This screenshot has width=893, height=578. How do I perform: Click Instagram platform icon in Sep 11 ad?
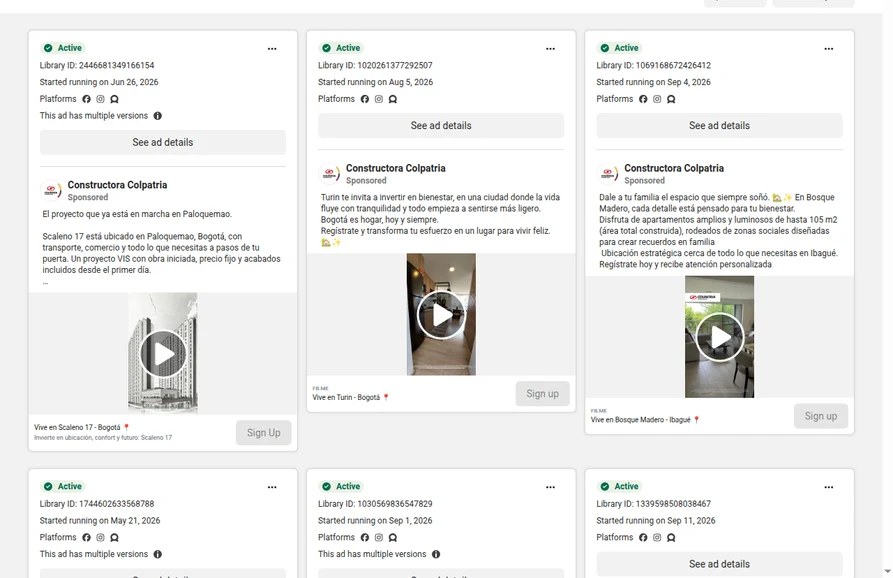click(x=657, y=538)
